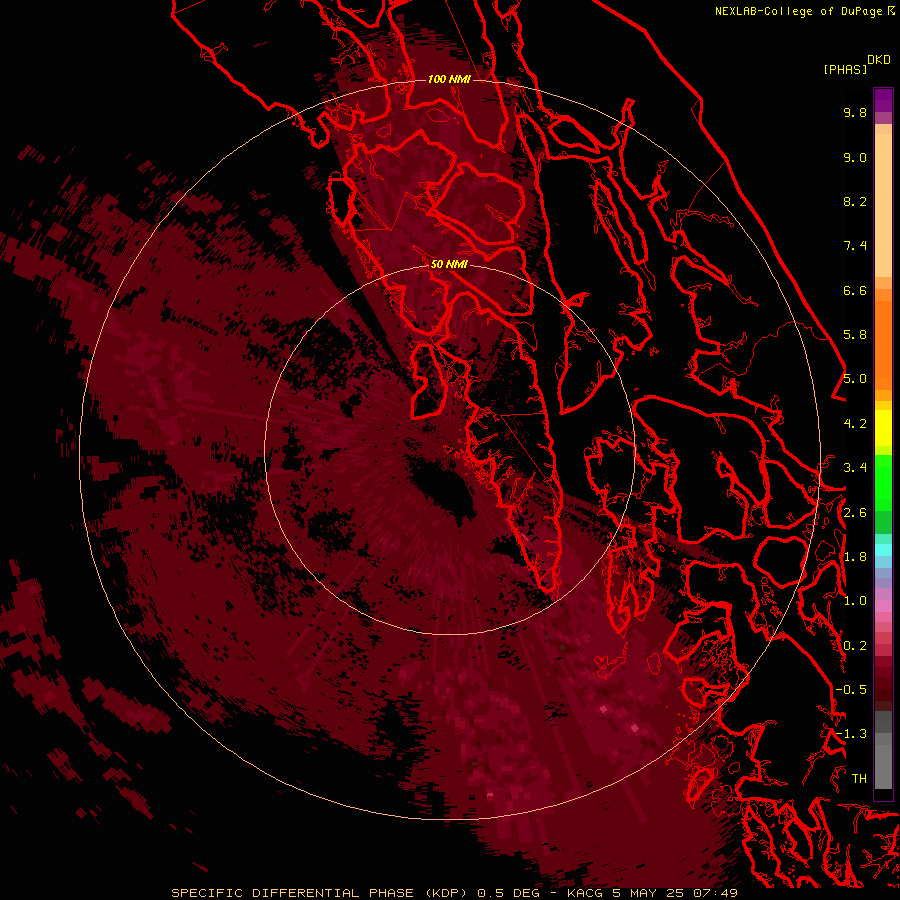This screenshot has width=900, height=900.
Task: Click SPECIFIC DIFFERENTIAL PHASE (KDP) title text
Action: click(321, 893)
